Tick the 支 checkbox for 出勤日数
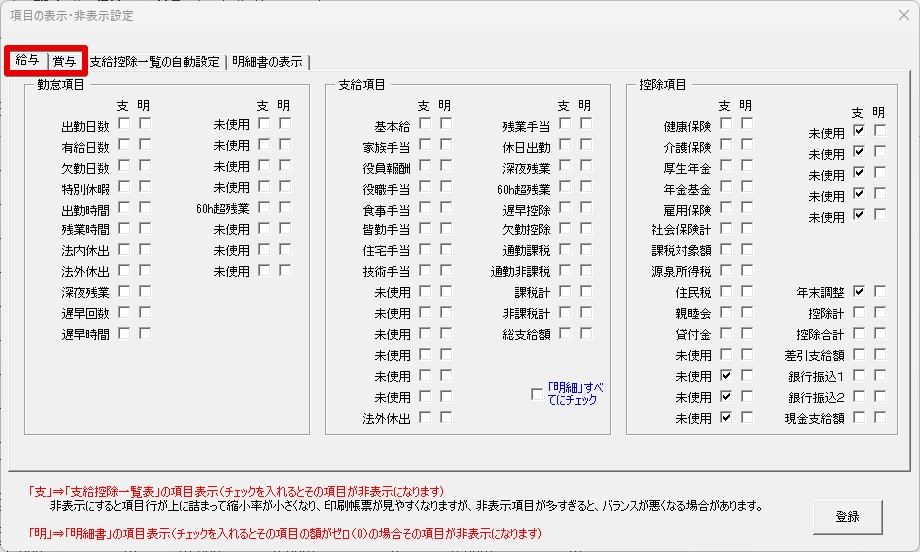 tap(124, 124)
